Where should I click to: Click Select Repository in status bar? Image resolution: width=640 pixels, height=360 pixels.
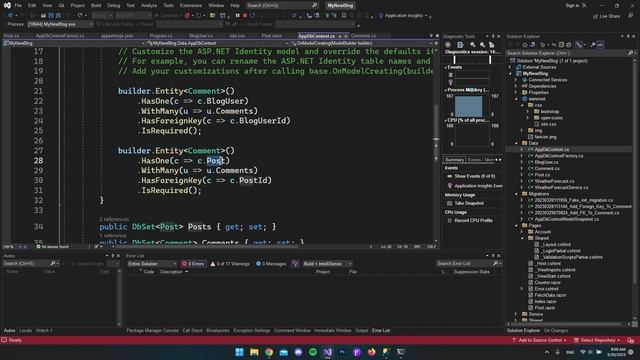point(597,340)
